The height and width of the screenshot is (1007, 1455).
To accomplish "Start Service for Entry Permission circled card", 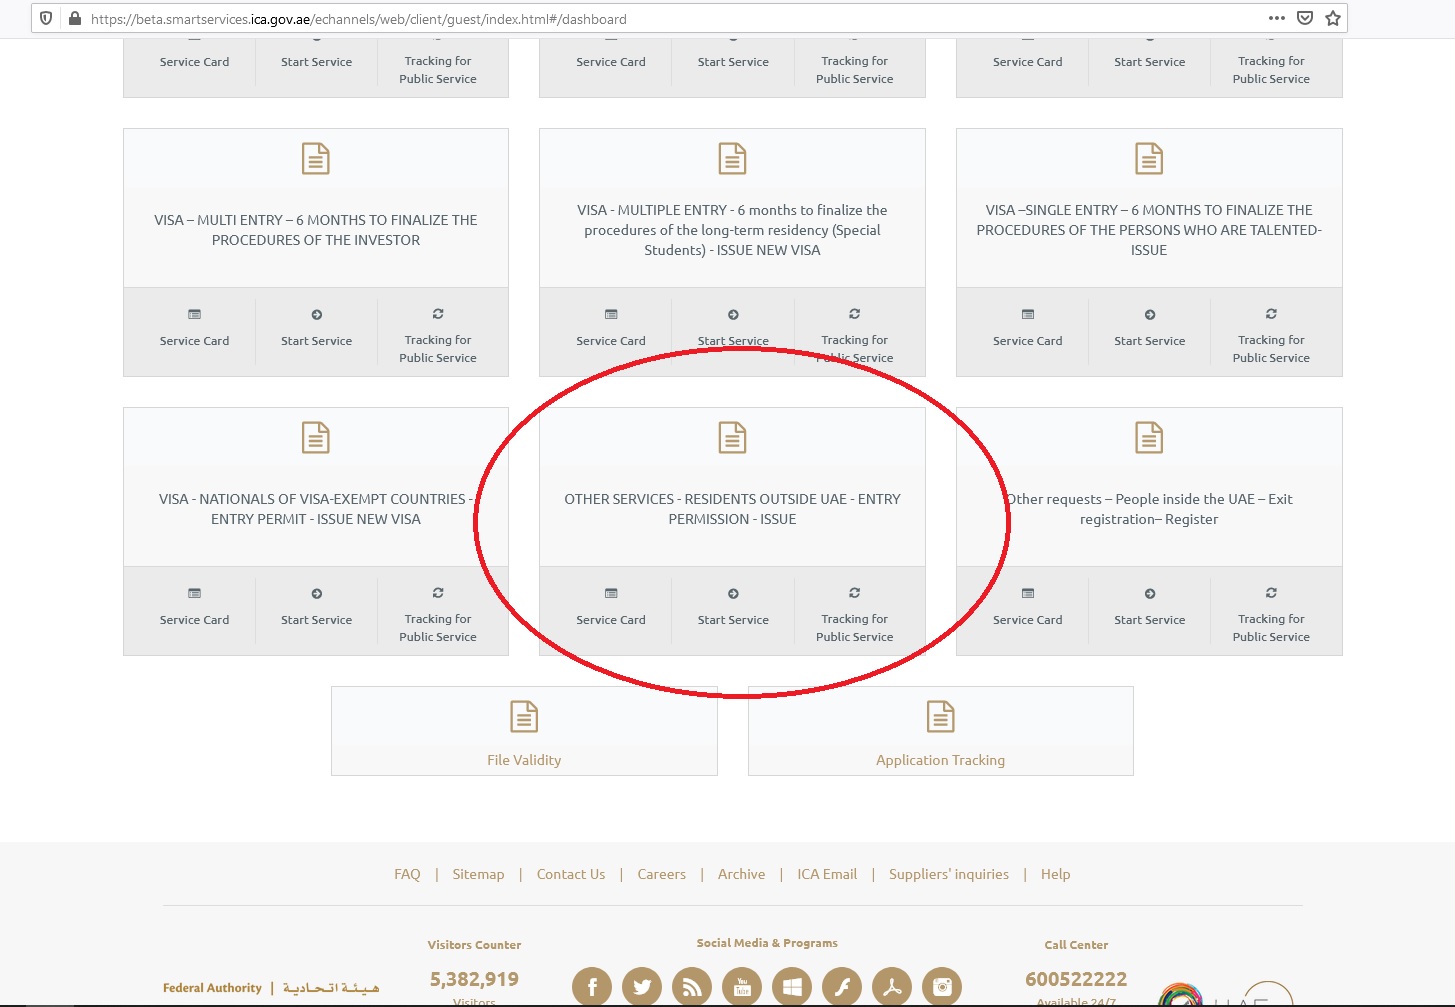I will pyautogui.click(x=733, y=610).
